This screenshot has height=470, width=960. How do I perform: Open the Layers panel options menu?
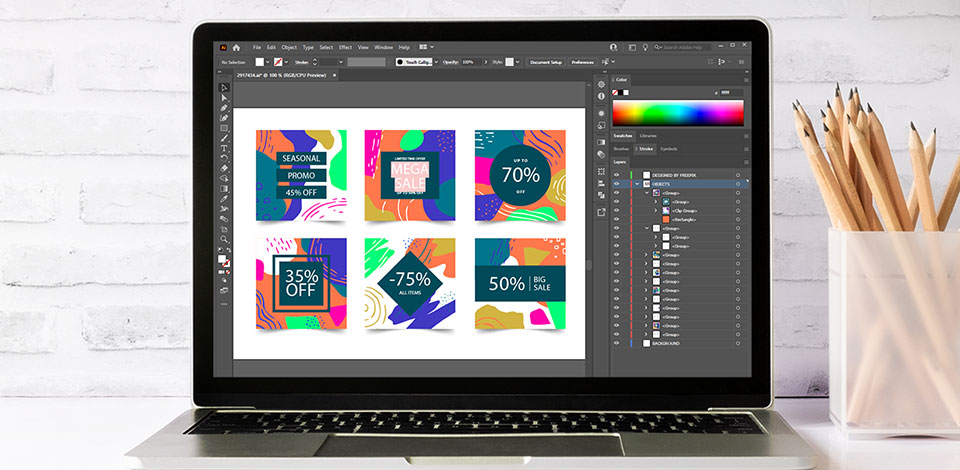746,162
